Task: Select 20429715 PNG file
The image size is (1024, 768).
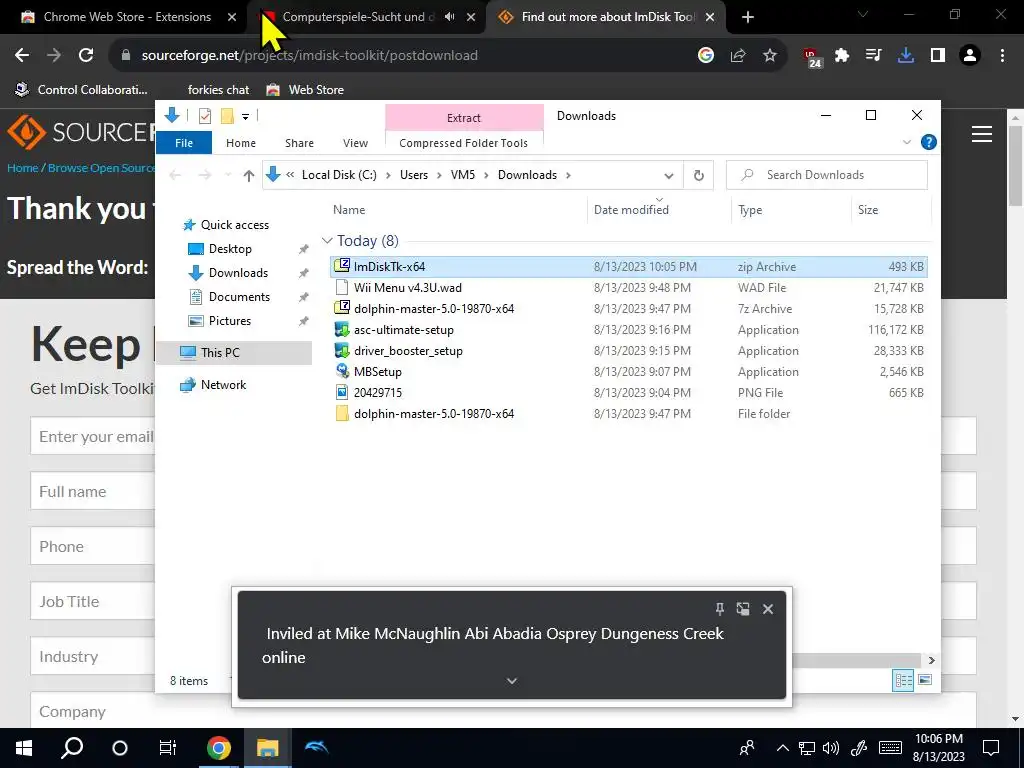Action: pos(628,392)
